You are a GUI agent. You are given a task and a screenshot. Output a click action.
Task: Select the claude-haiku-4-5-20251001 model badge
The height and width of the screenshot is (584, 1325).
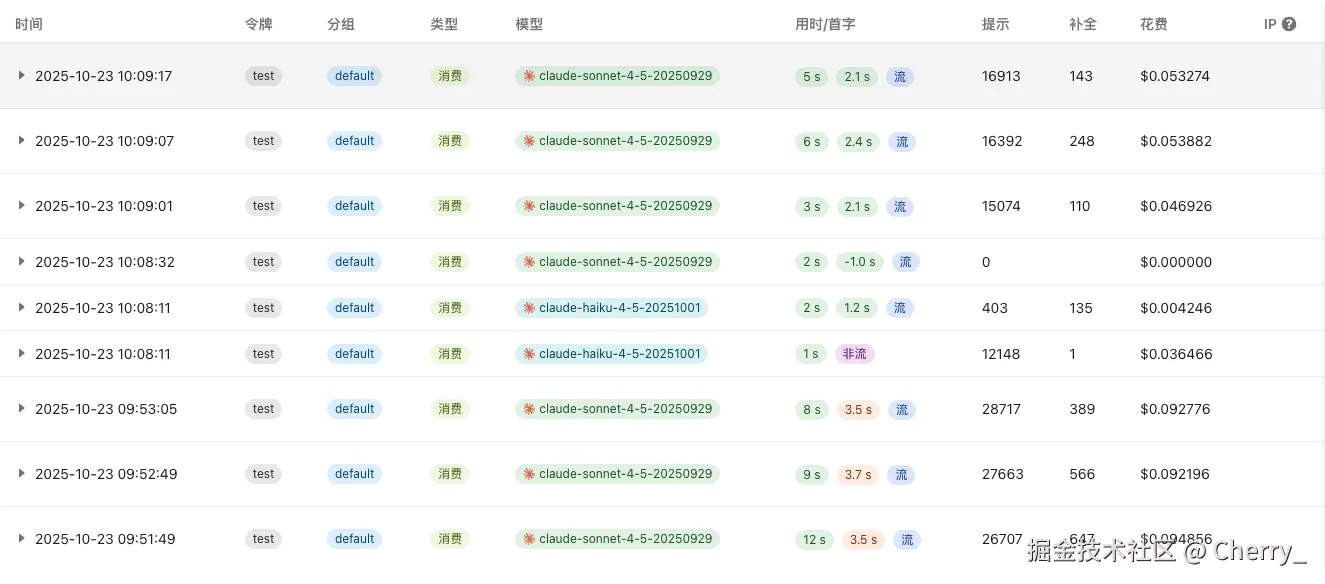pos(612,307)
